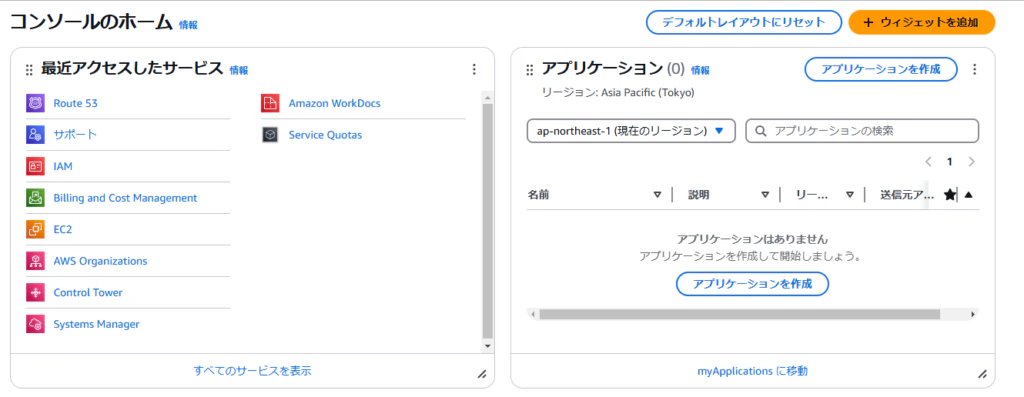Click ascending sort arrow beside star column

point(968,195)
